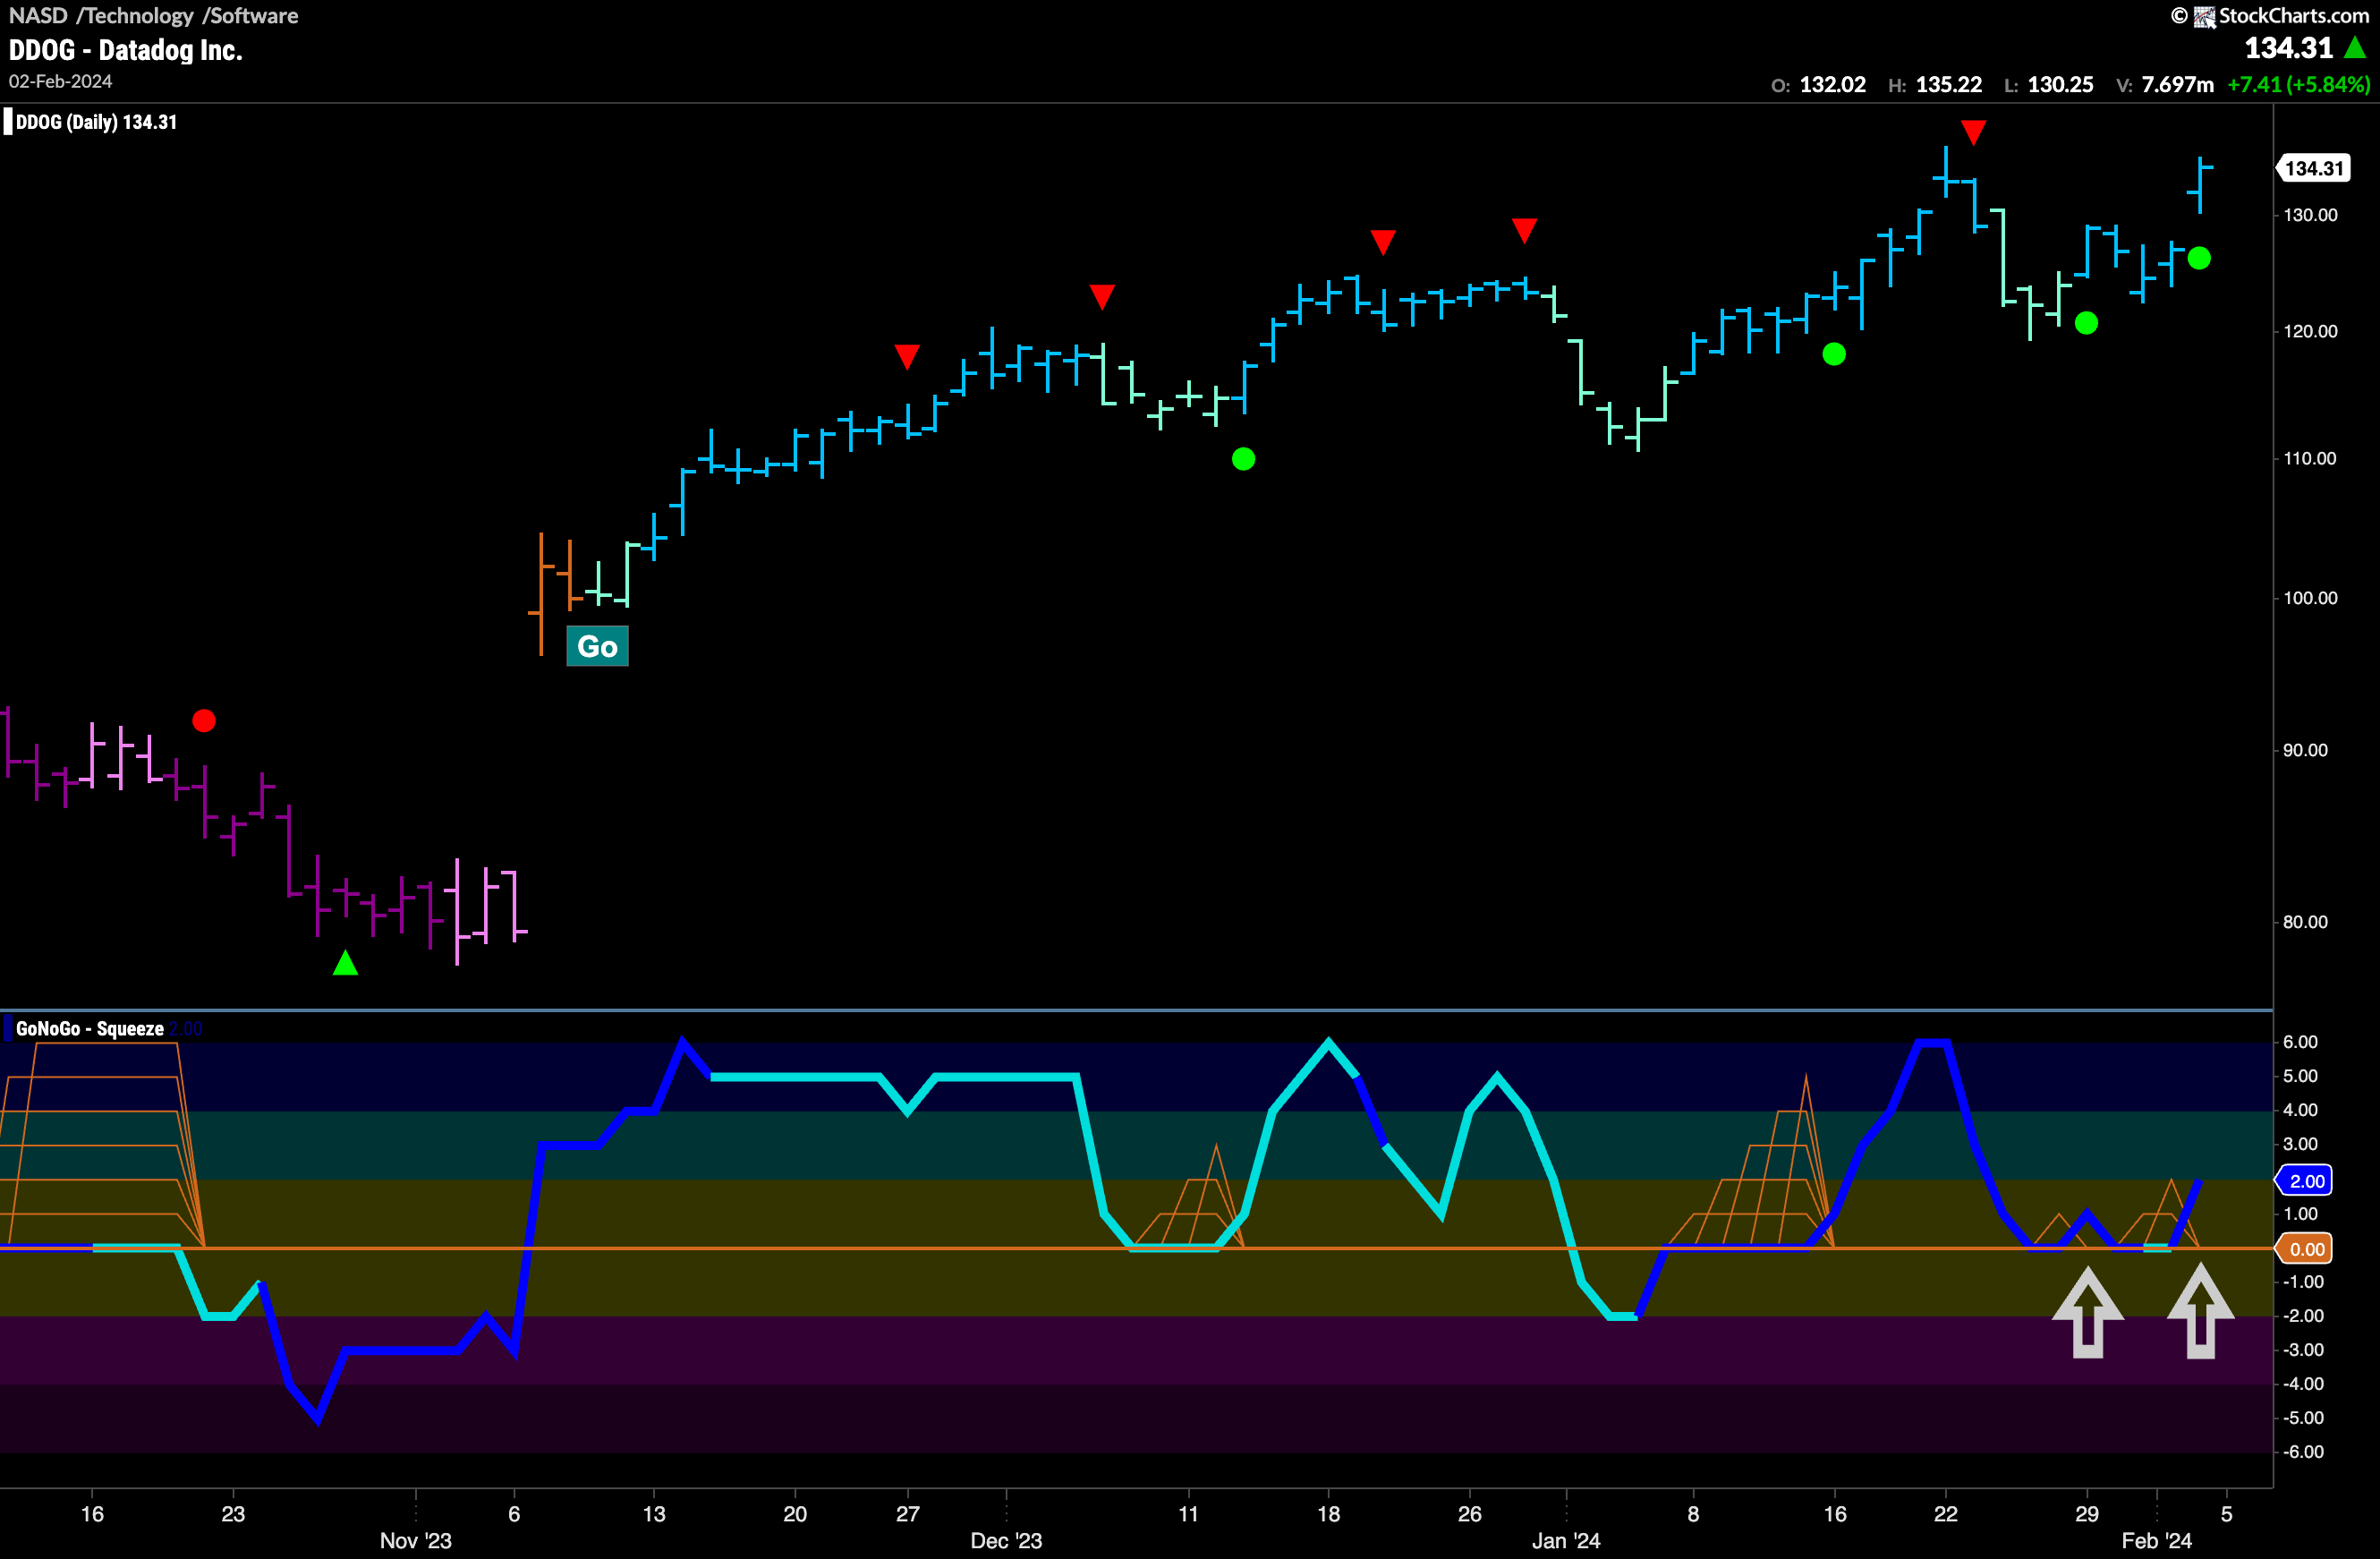Click the +7.41 (+5.84%) change value
This screenshot has width=2380, height=1559.
(2298, 85)
